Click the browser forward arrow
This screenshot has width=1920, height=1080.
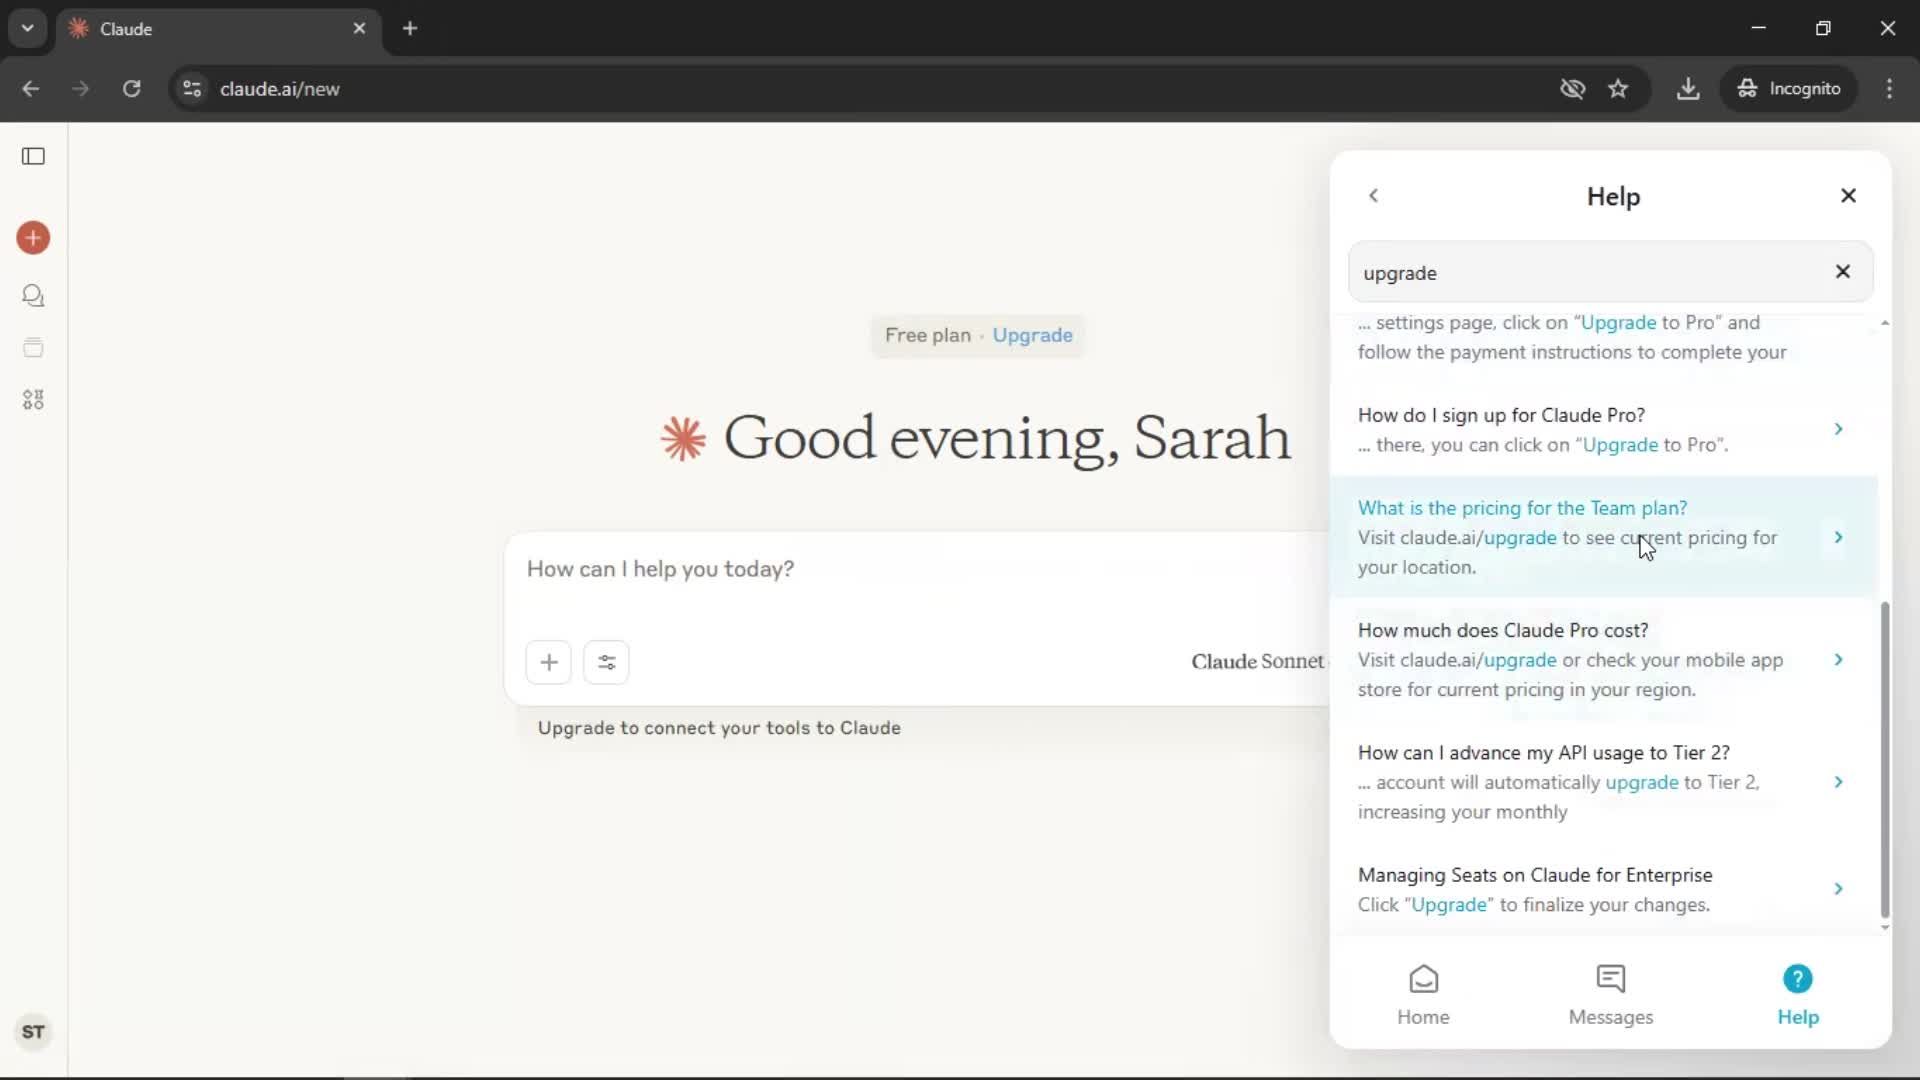[81, 89]
